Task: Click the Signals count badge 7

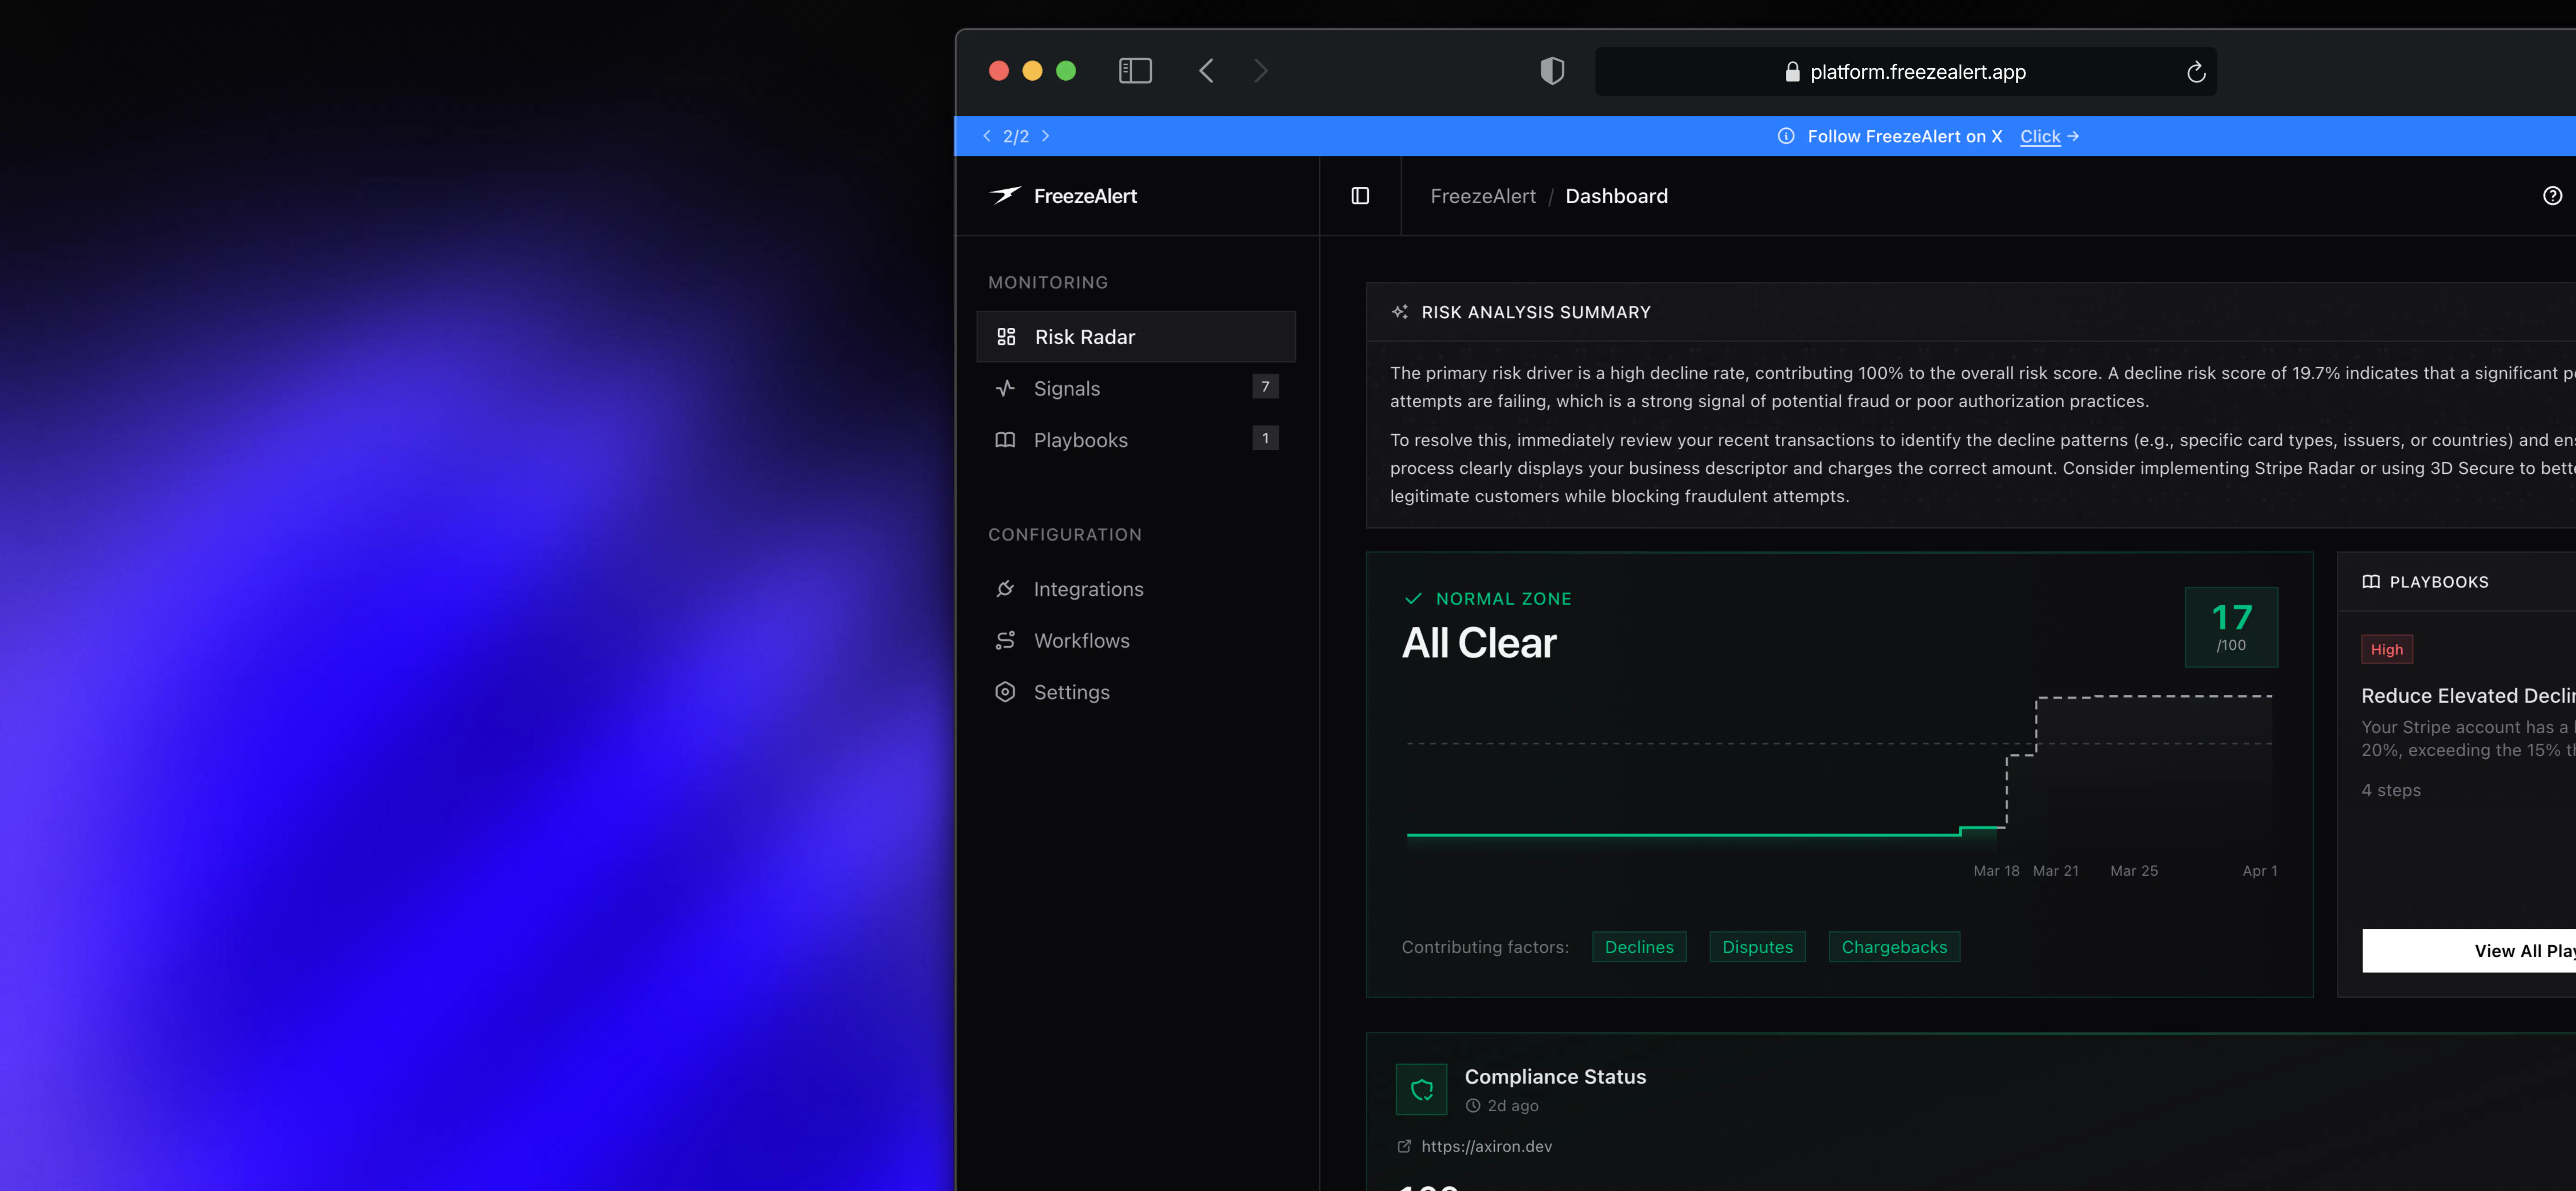Action: 1265,387
